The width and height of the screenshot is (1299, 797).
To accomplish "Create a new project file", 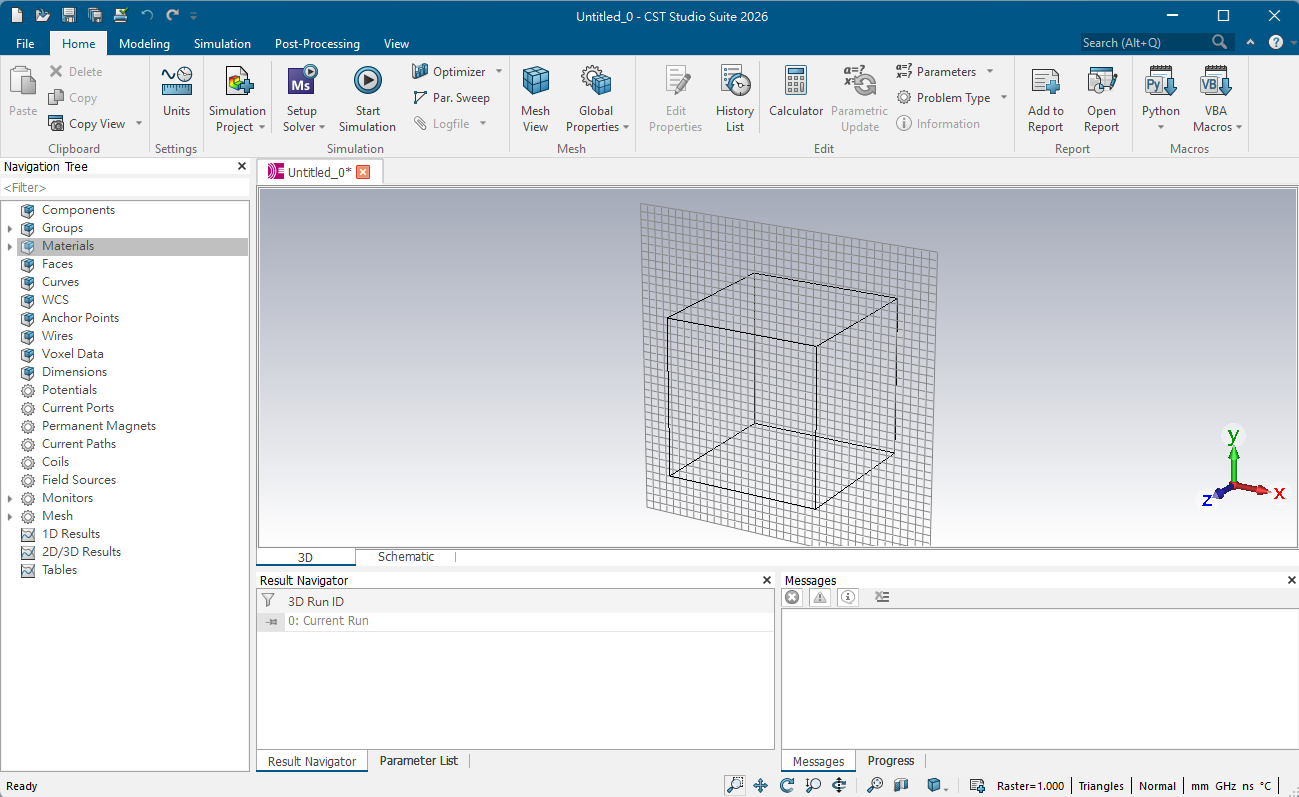I will (x=17, y=15).
